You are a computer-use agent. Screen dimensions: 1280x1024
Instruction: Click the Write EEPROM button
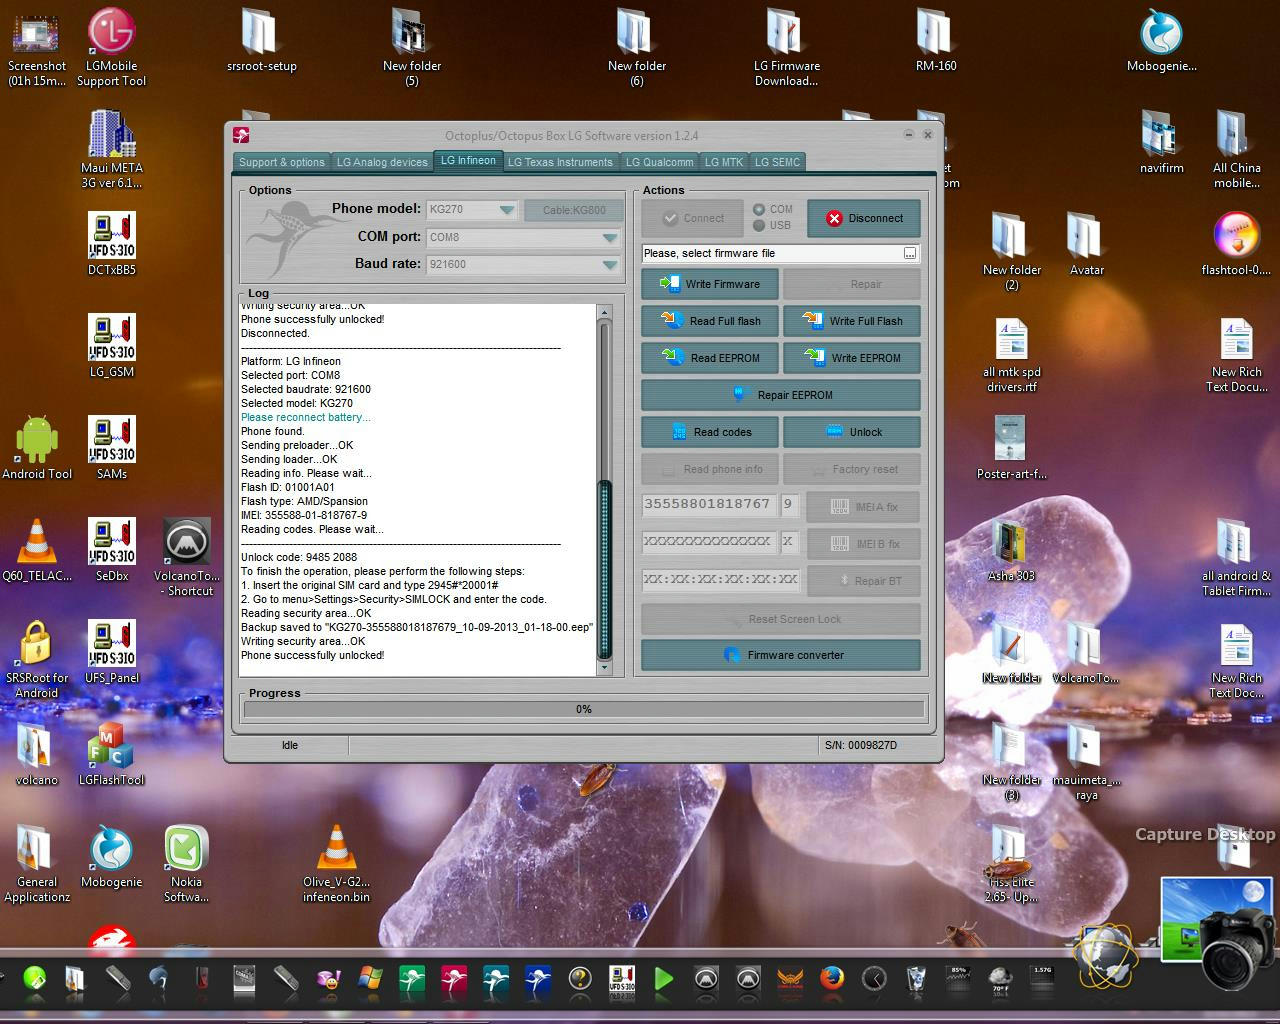(852, 358)
